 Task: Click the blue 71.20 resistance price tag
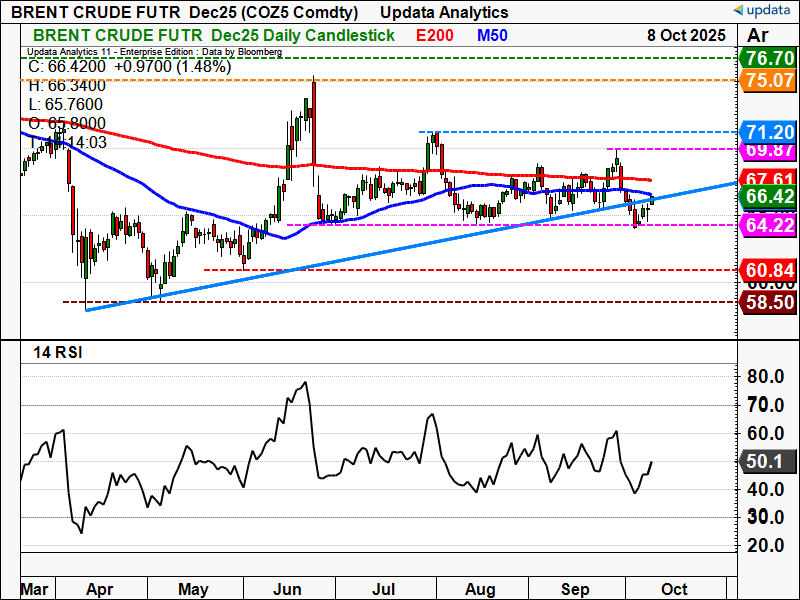pos(769,132)
